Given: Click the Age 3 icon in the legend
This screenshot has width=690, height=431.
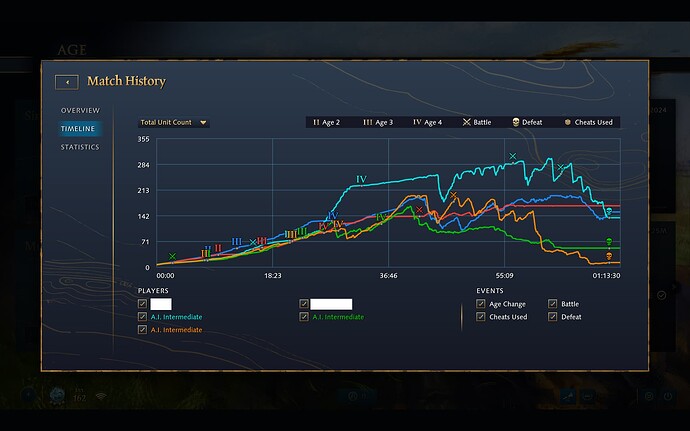Looking at the screenshot, I should [368, 122].
